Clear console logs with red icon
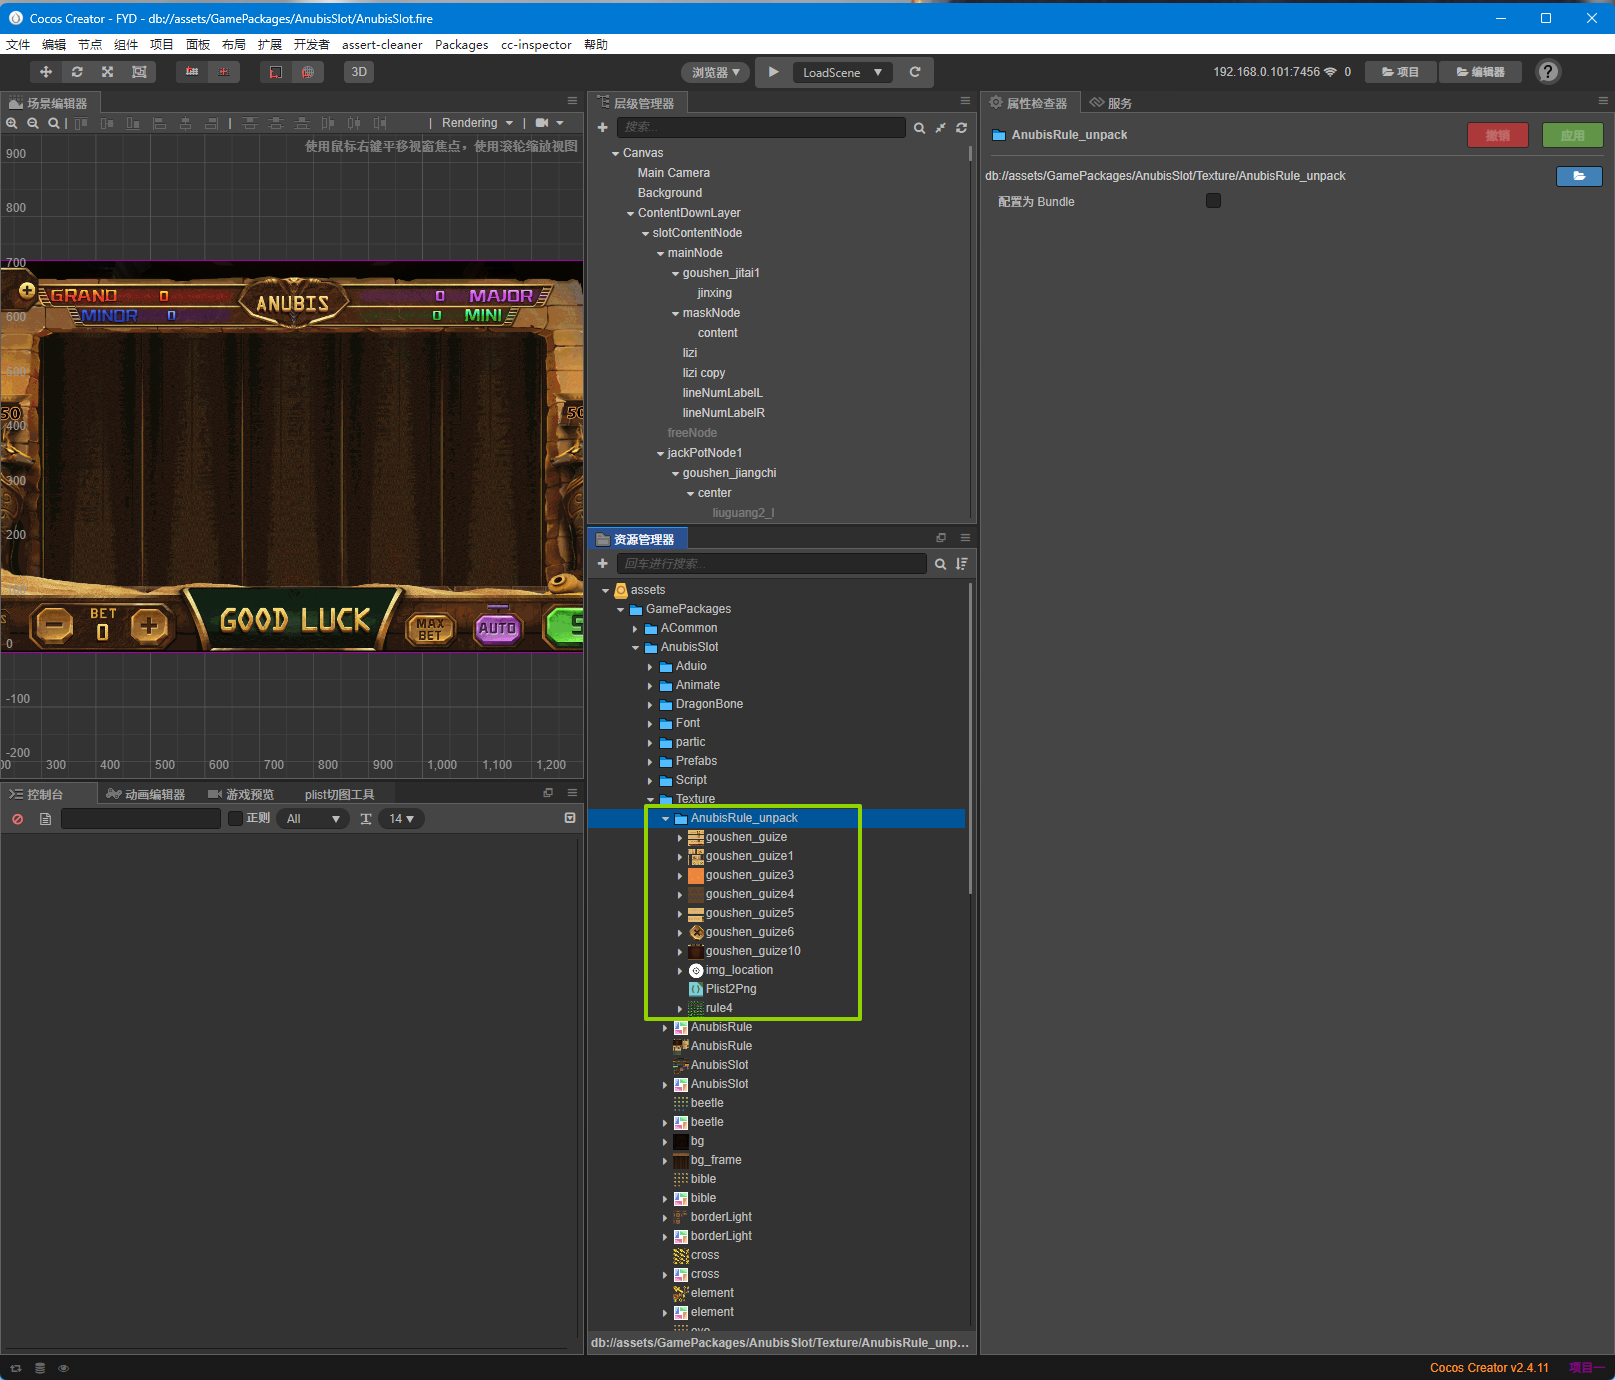Viewport: 1615px width, 1380px height. (x=17, y=819)
